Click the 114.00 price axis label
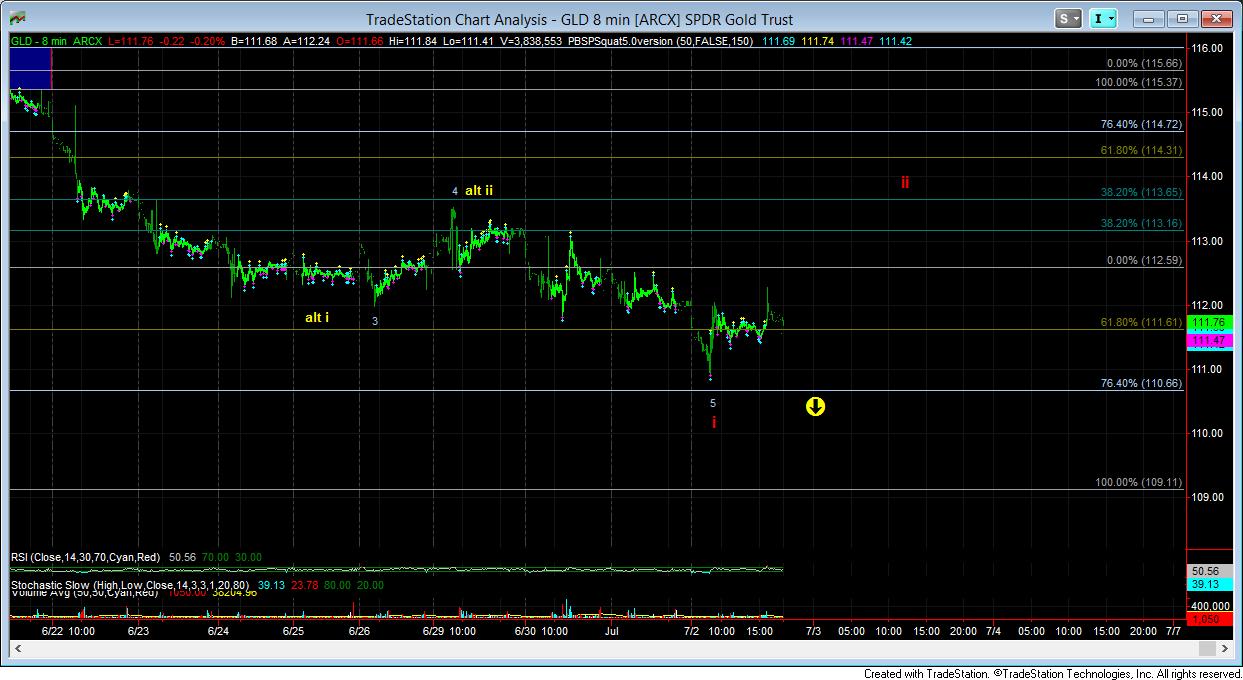Image resolution: width=1243 pixels, height=680 pixels. 1207,176
